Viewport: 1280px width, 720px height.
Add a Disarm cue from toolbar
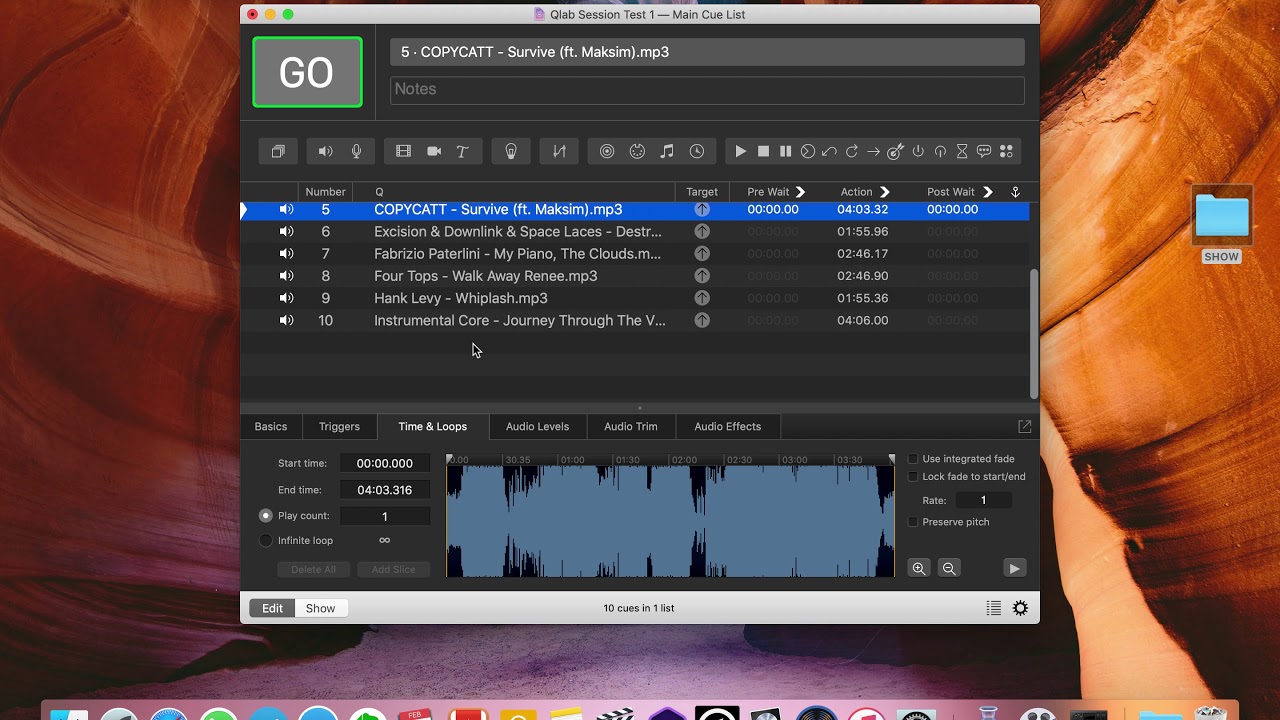tap(940, 151)
